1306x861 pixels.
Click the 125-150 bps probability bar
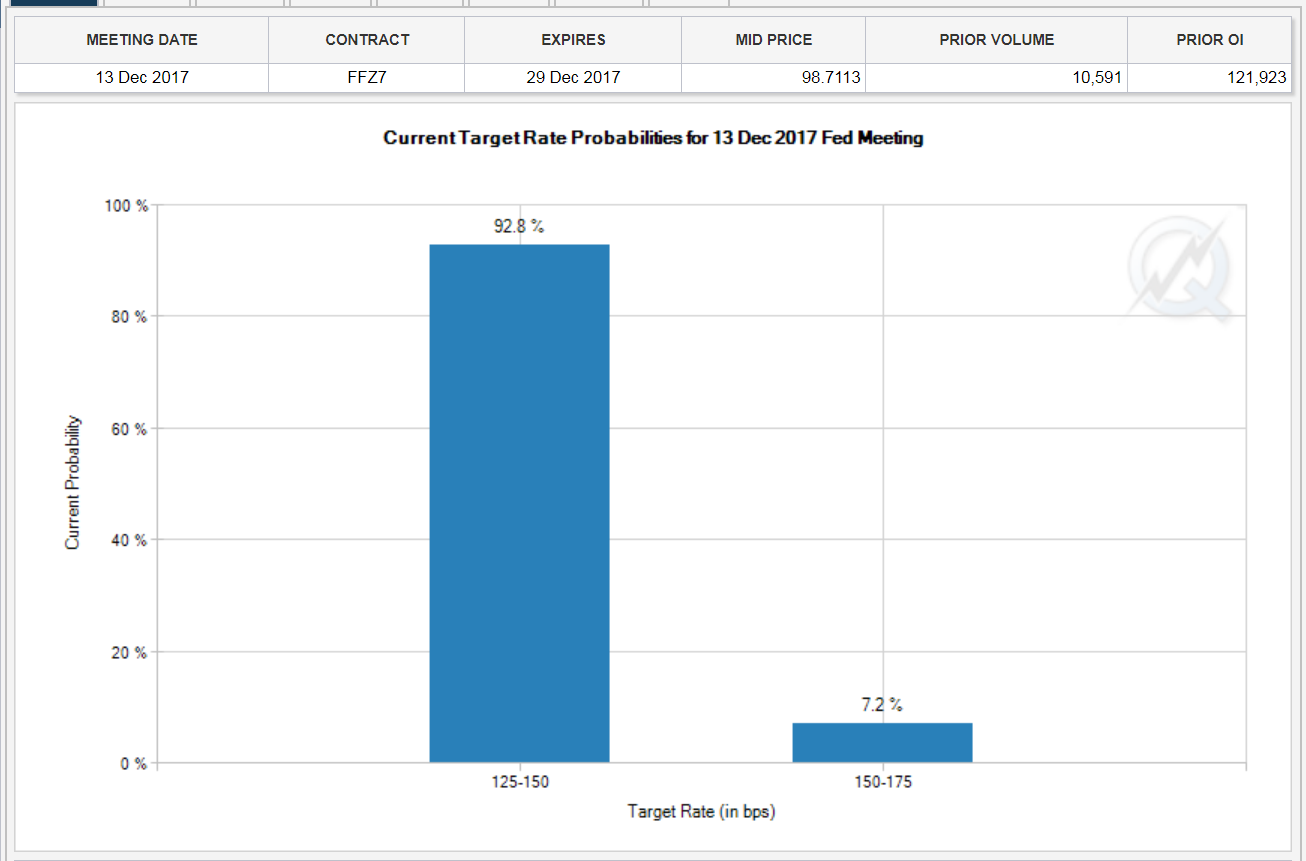click(x=519, y=504)
